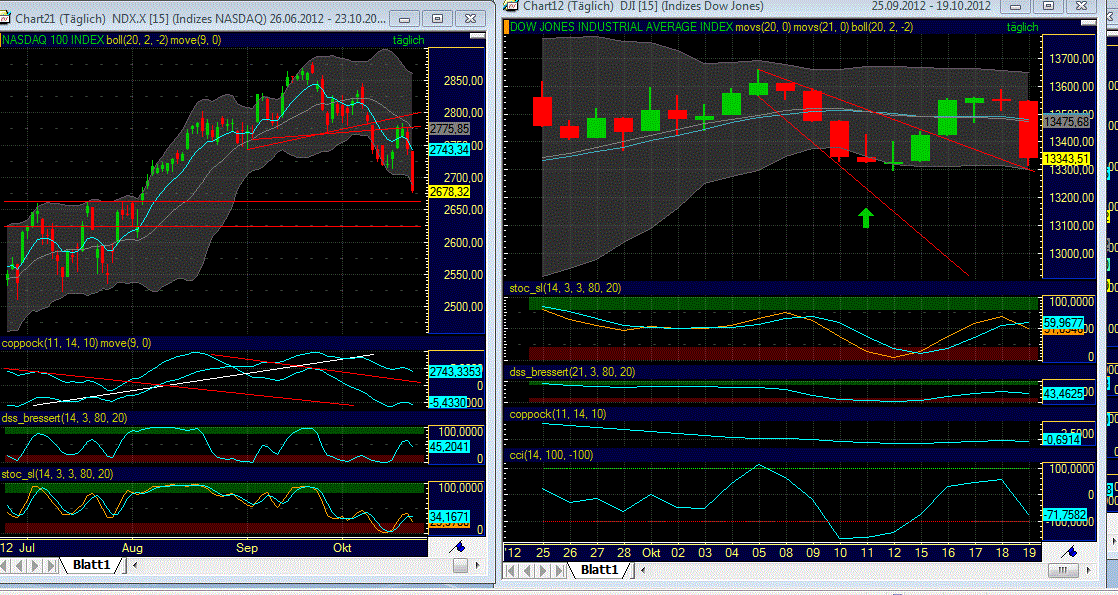The height and width of the screenshot is (595, 1118).
Task: Click the blue jump-to-latest arrow icon in Dow chart
Action: (1072, 549)
